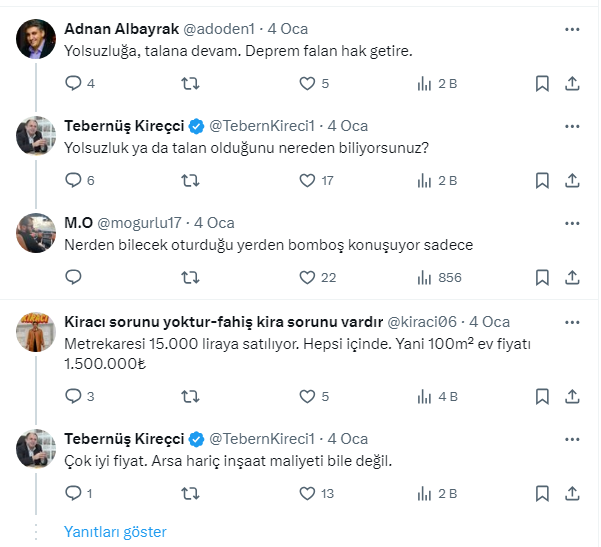Open Tebernüş Kireççi's display name on last tweet
Image resolution: width=601 pixels, height=547 pixels.
pos(124,439)
